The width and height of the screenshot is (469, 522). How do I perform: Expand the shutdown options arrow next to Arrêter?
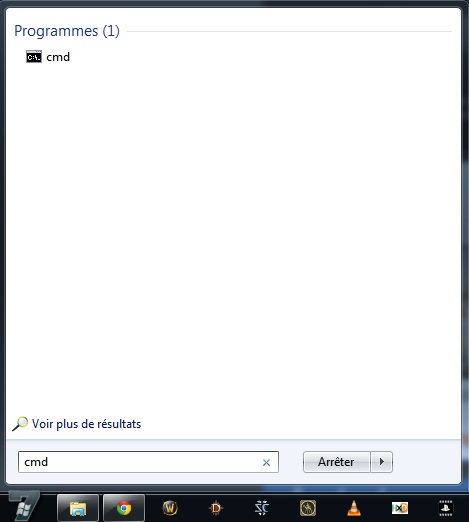pos(382,462)
